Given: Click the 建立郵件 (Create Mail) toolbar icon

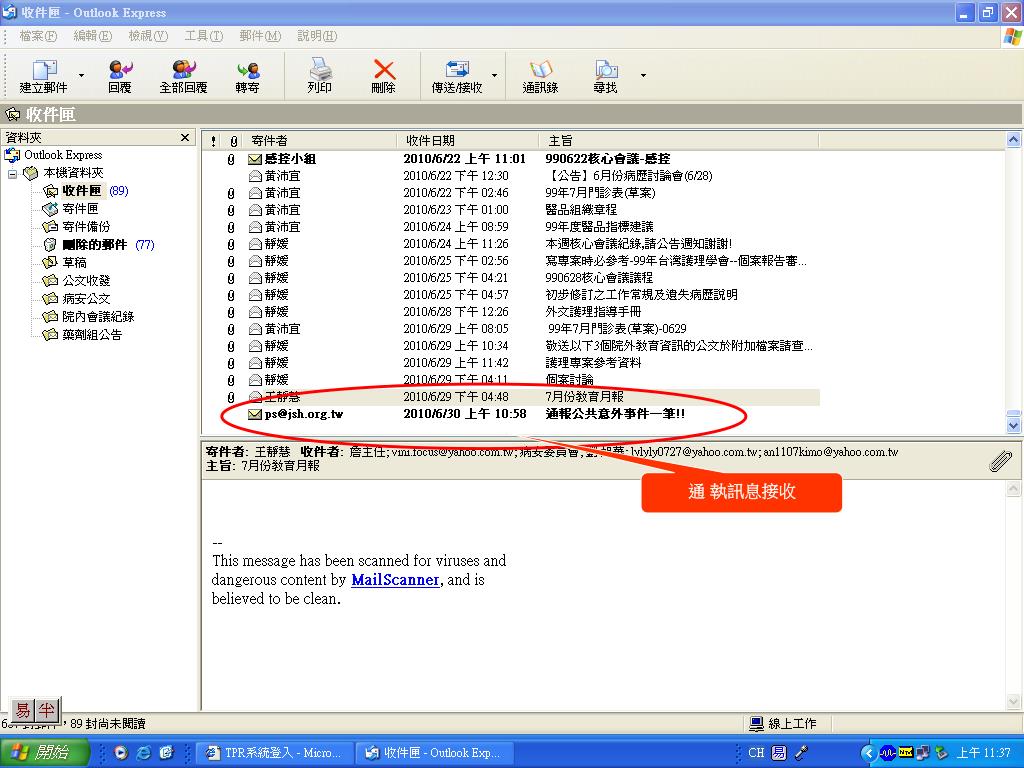Looking at the screenshot, I should coord(43,76).
